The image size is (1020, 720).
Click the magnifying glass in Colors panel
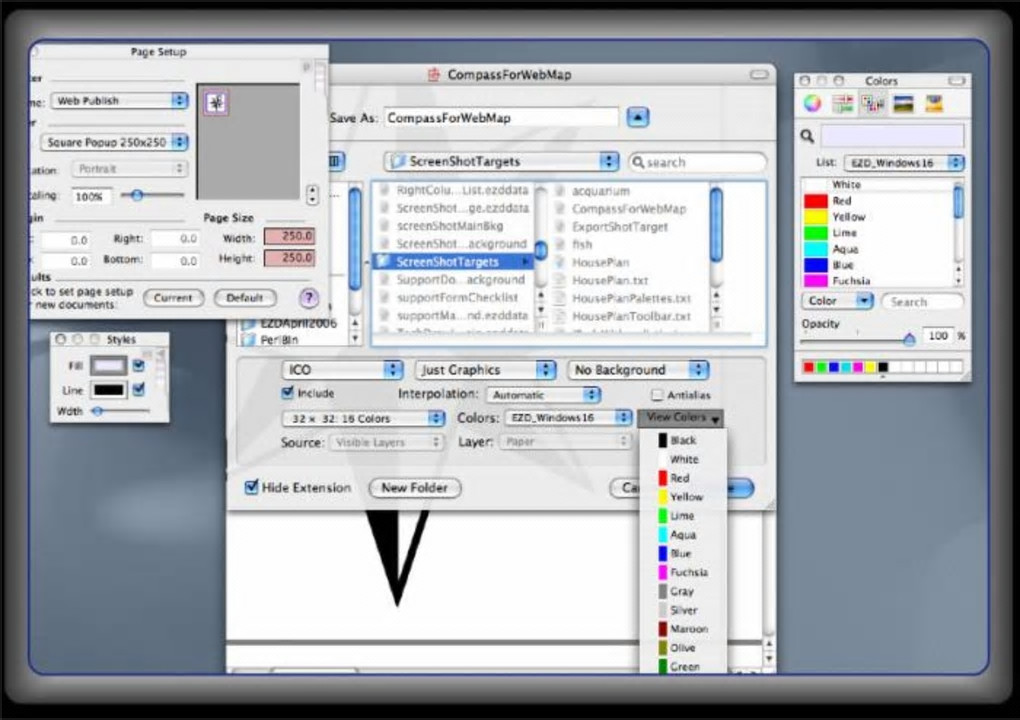click(x=807, y=137)
